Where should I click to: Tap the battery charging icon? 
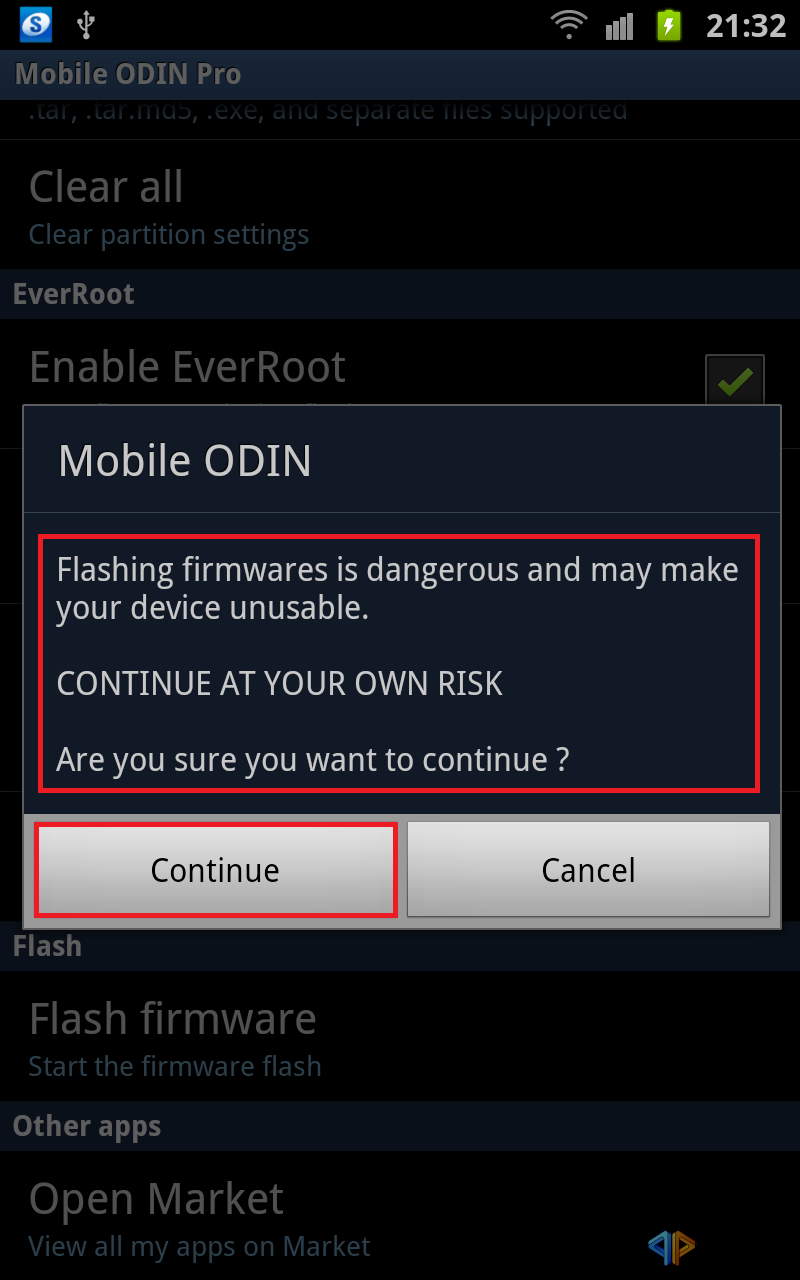point(668,24)
